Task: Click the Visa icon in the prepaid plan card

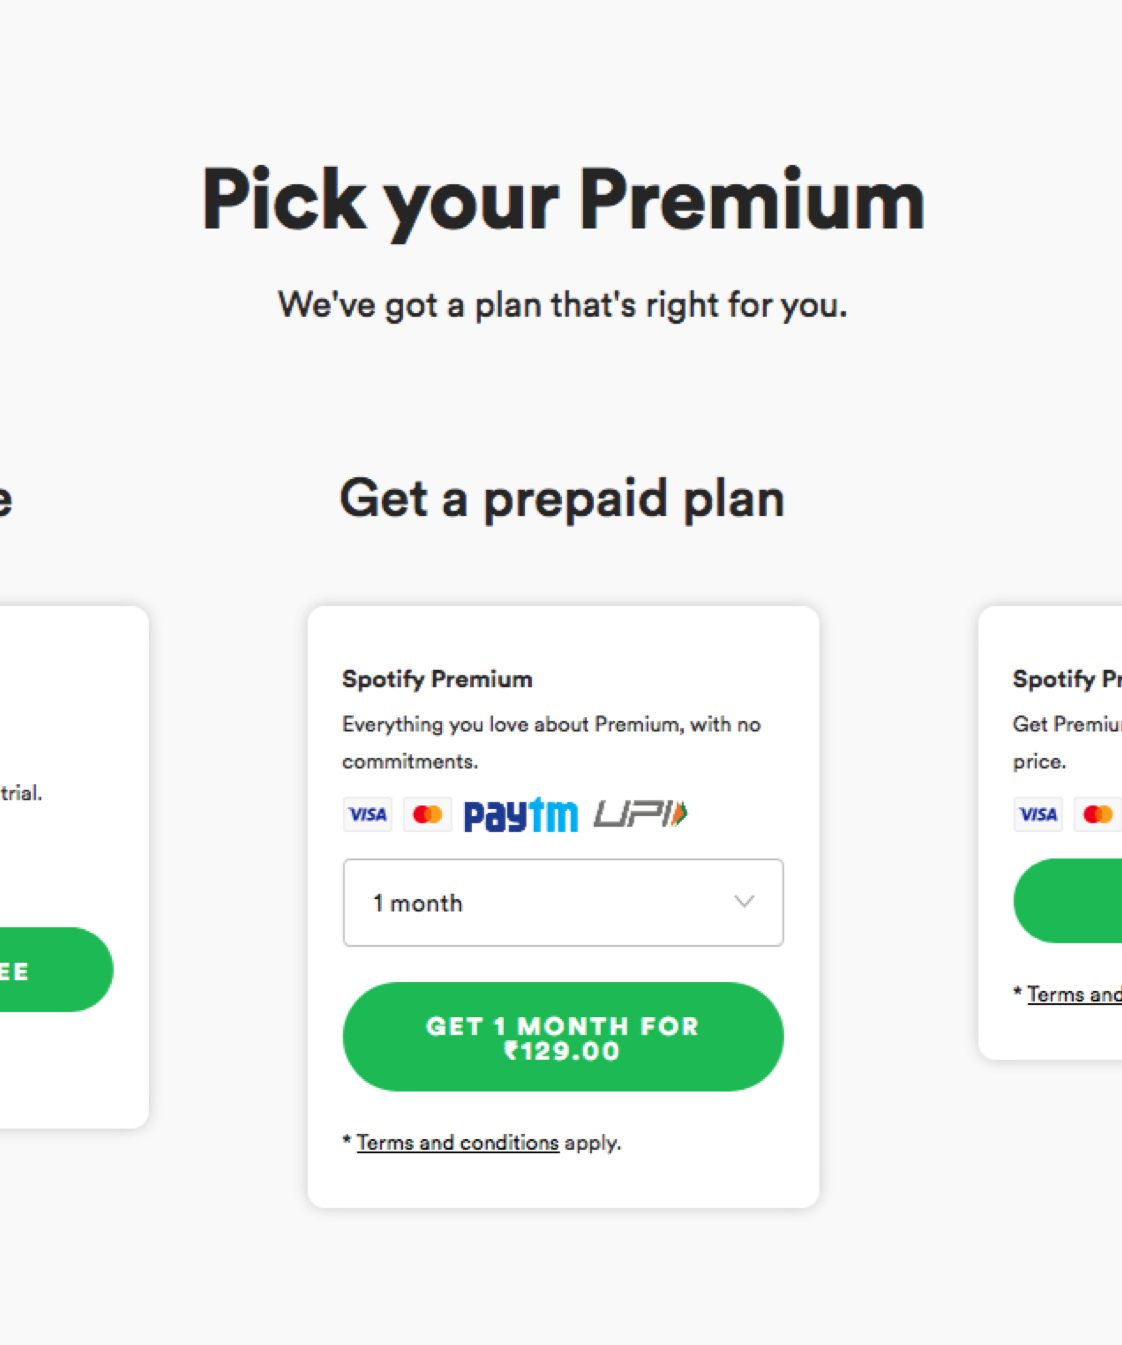Action: (367, 815)
